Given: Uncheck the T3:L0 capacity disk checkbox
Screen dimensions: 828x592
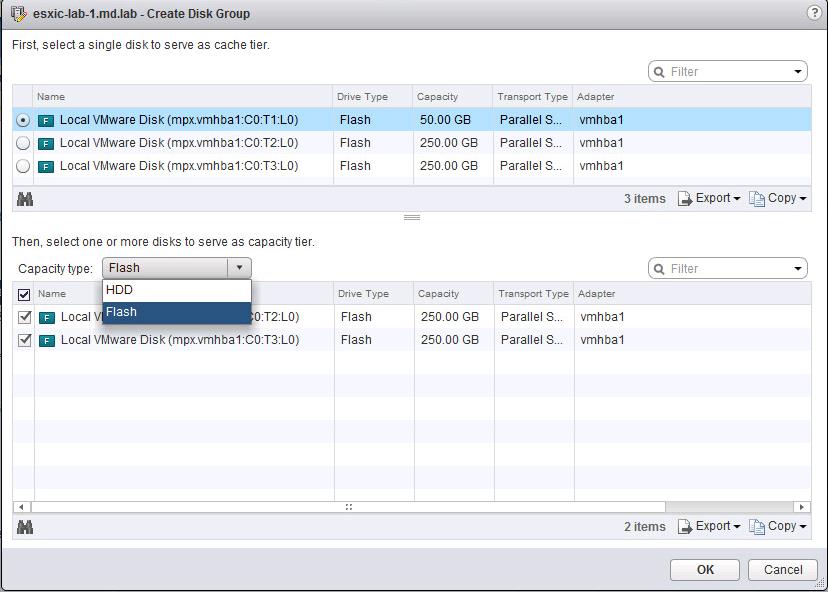Looking at the screenshot, I should 24,340.
